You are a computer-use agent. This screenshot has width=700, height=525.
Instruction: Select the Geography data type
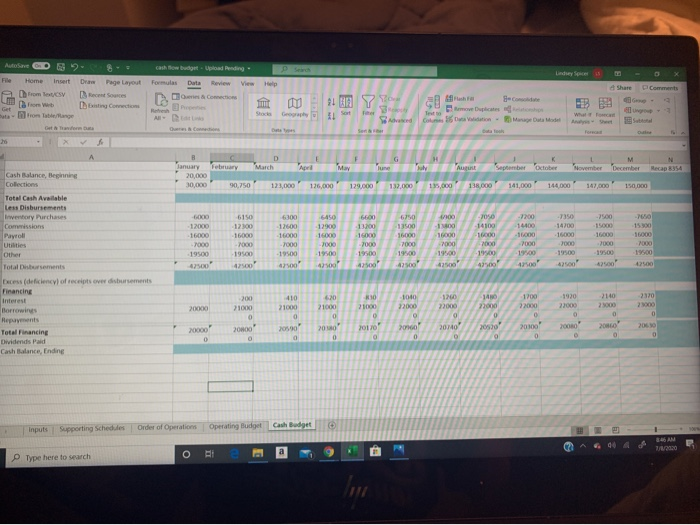(295, 107)
